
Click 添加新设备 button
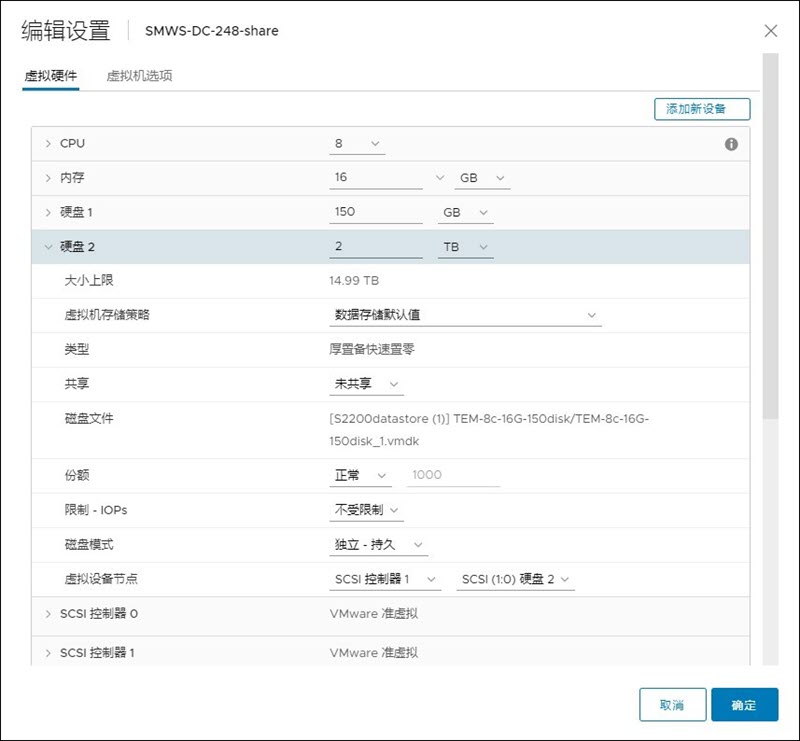pyautogui.click(x=701, y=109)
